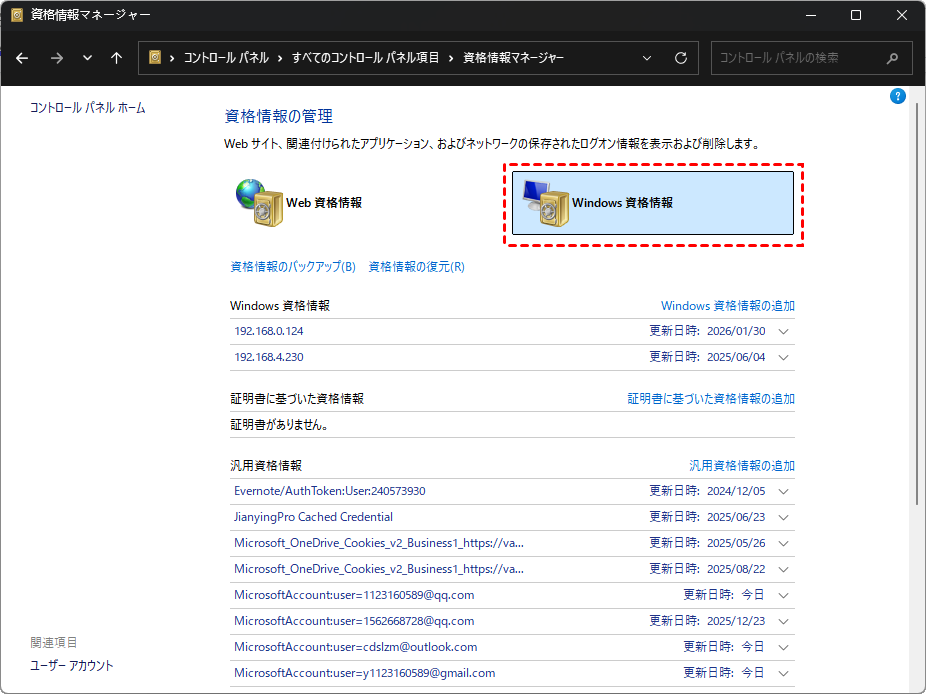Screen dimensions: 926x694
Task: Maximize the 資格情報マネージャー window
Action: (x=856, y=15)
